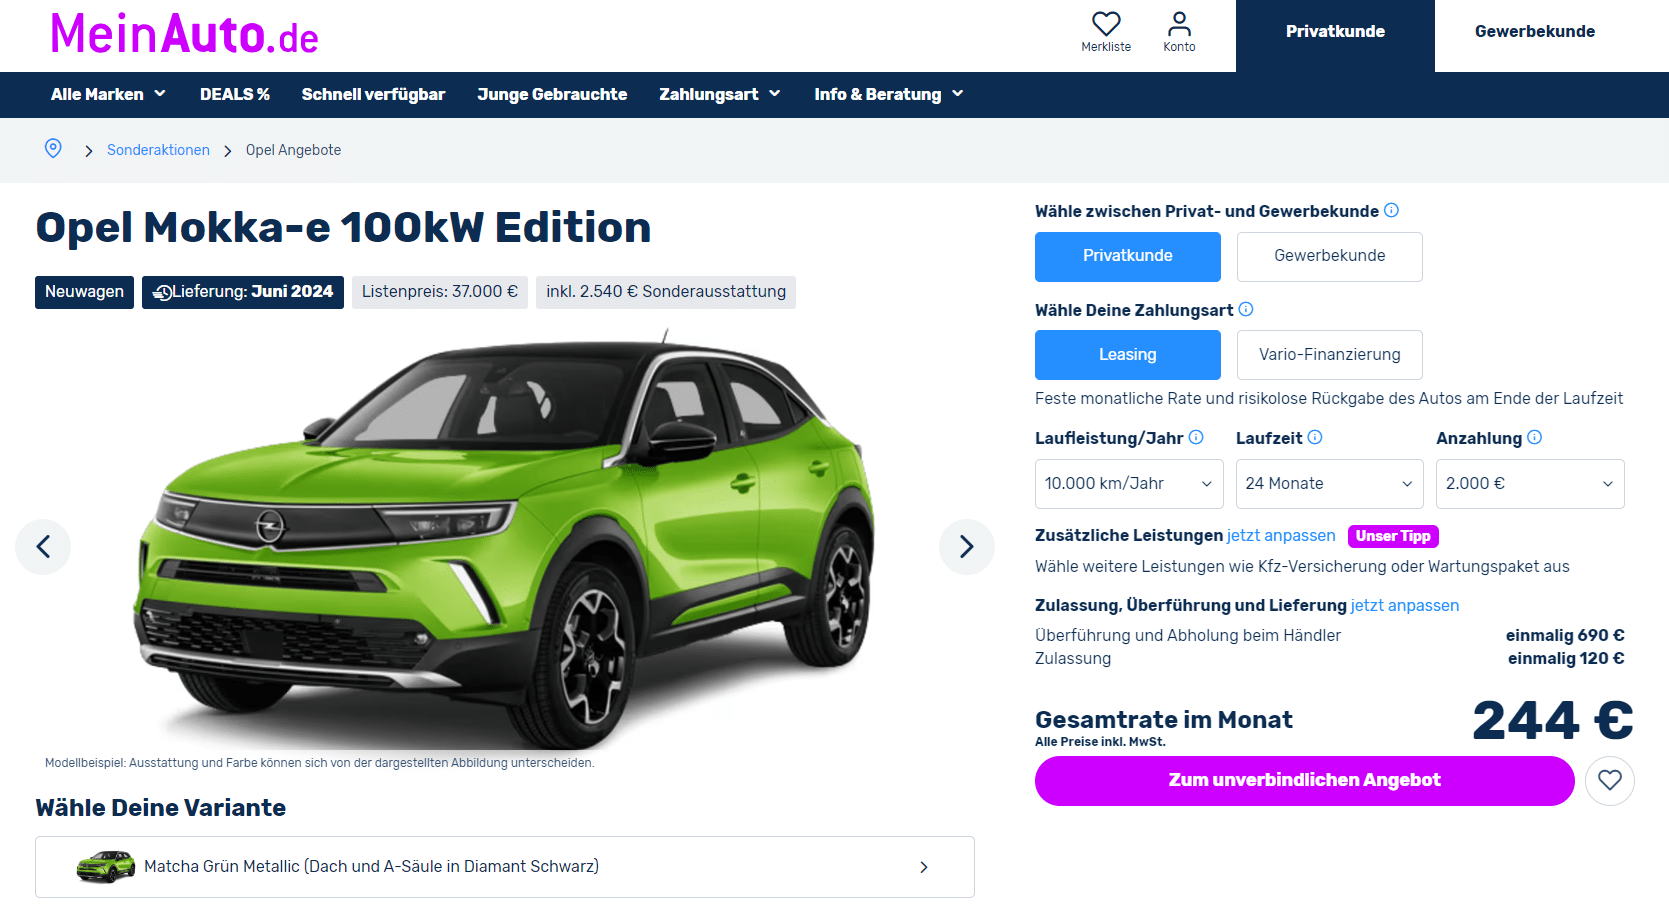Click Opel Mokka-e 100kW Edition heading
This screenshot has width=1669, height=910.
pos(343,228)
